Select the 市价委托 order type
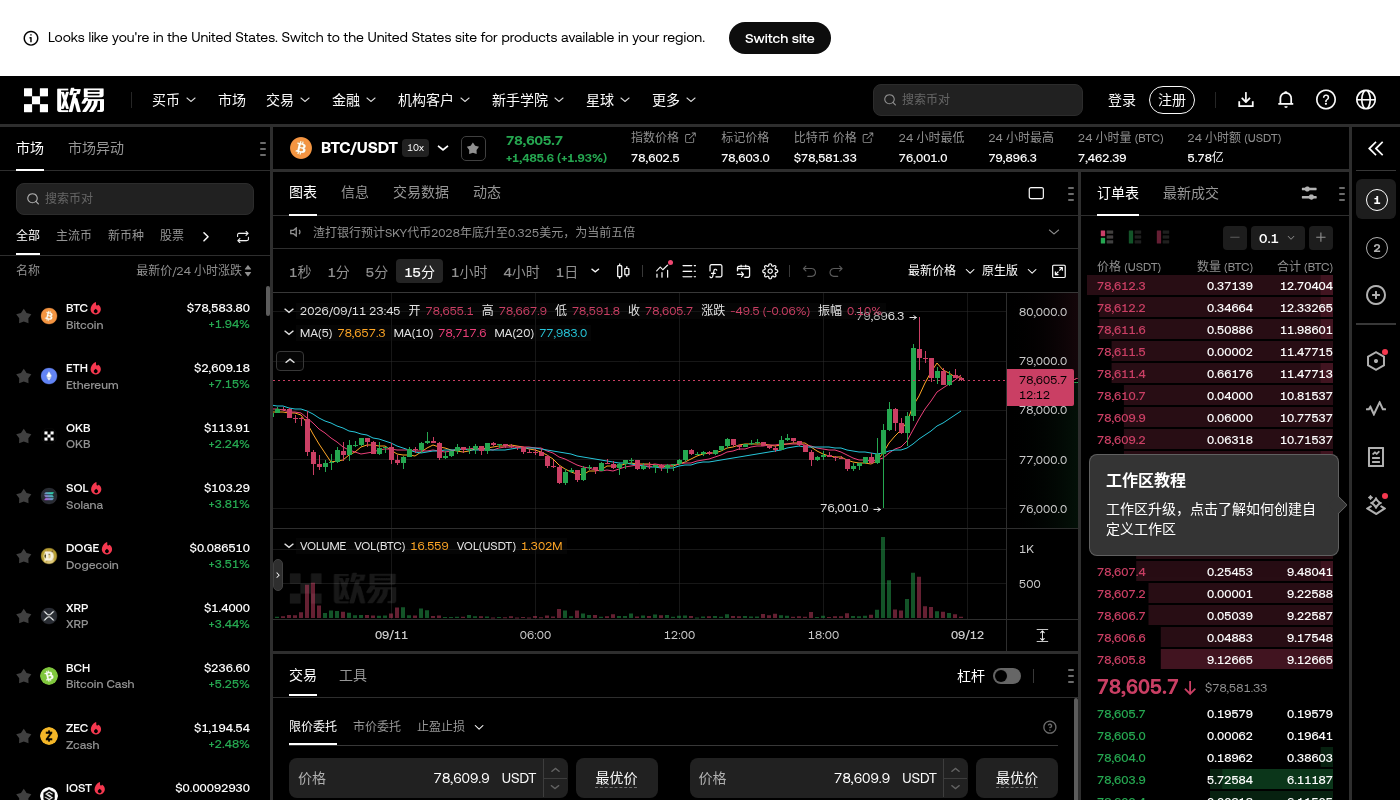Image resolution: width=1400 pixels, height=800 pixels. [377, 726]
